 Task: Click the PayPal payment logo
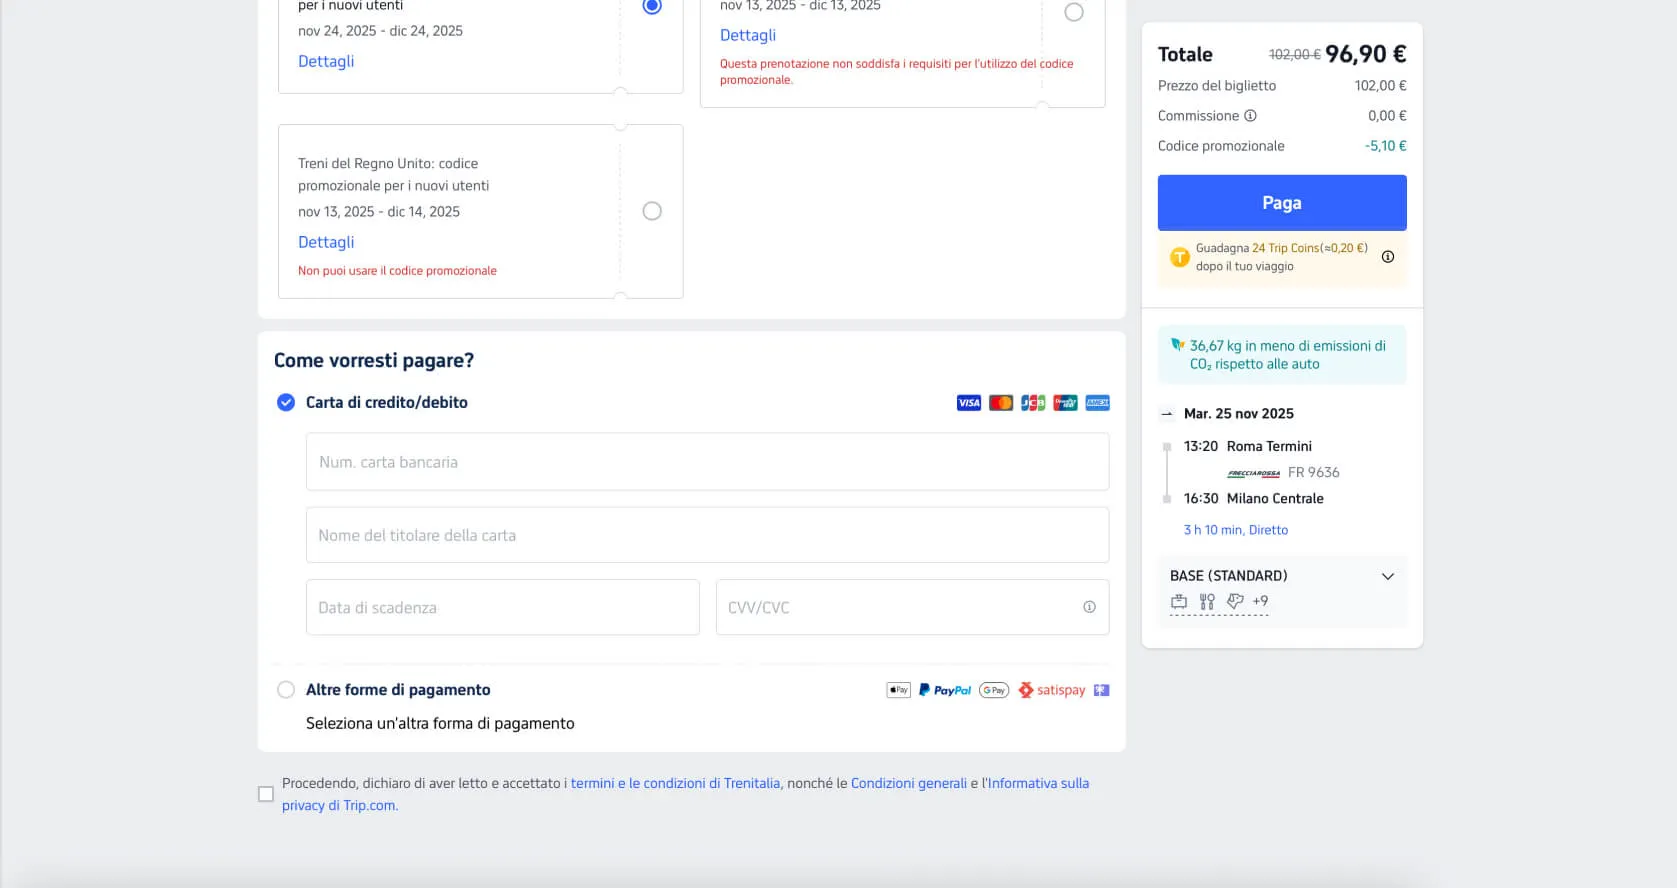[945, 690]
